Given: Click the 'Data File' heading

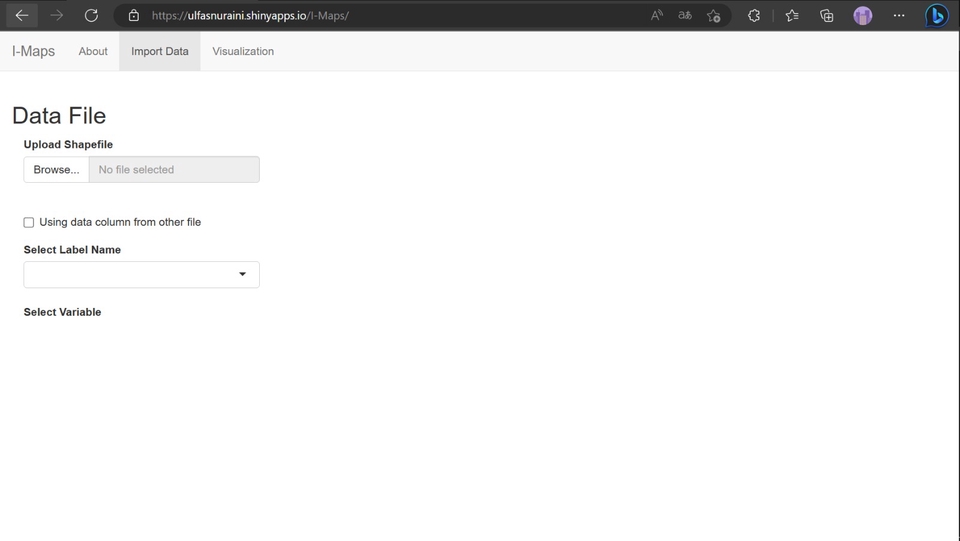Looking at the screenshot, I should [59, 116].
